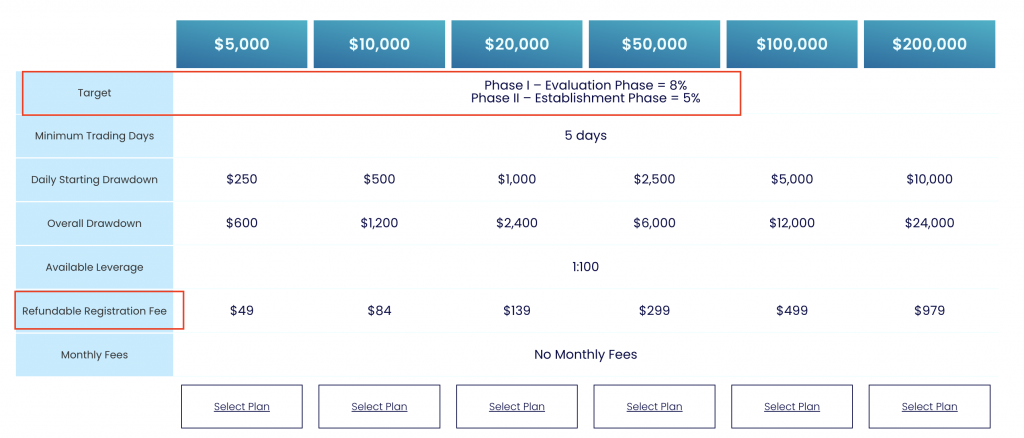Choose Select Plan for the $20,000 account

517,406
